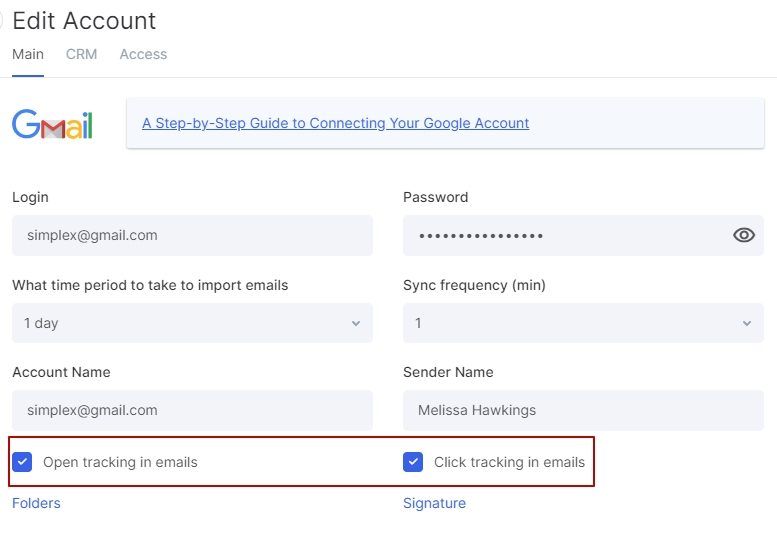Open the Signature link
777x556 pixels.
(x=434, y=503)
